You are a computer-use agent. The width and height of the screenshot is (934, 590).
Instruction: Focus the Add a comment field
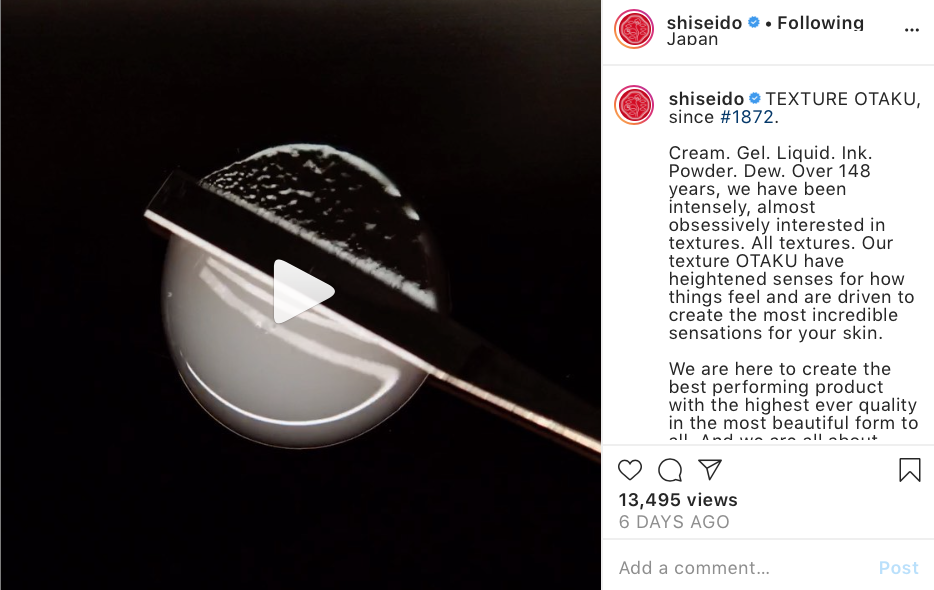[x=745, y=568]
